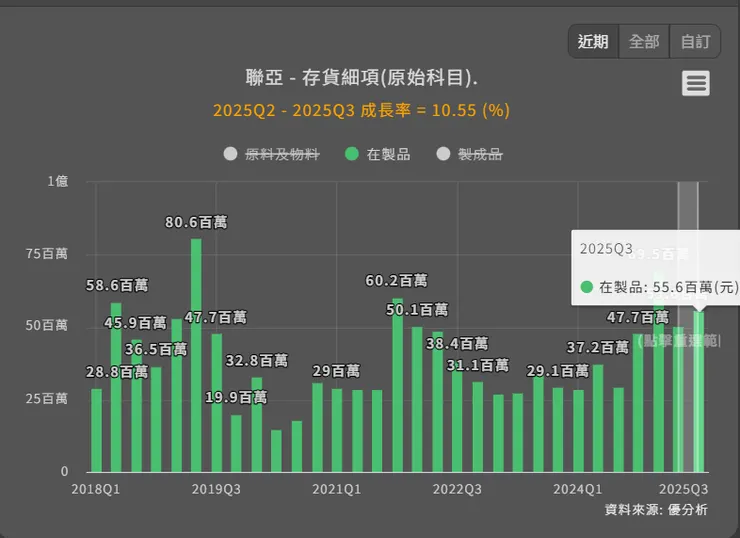Viewport: 740px width, 538px height.
Task: Click the 45.9百萬 data label
Action: 135,323
